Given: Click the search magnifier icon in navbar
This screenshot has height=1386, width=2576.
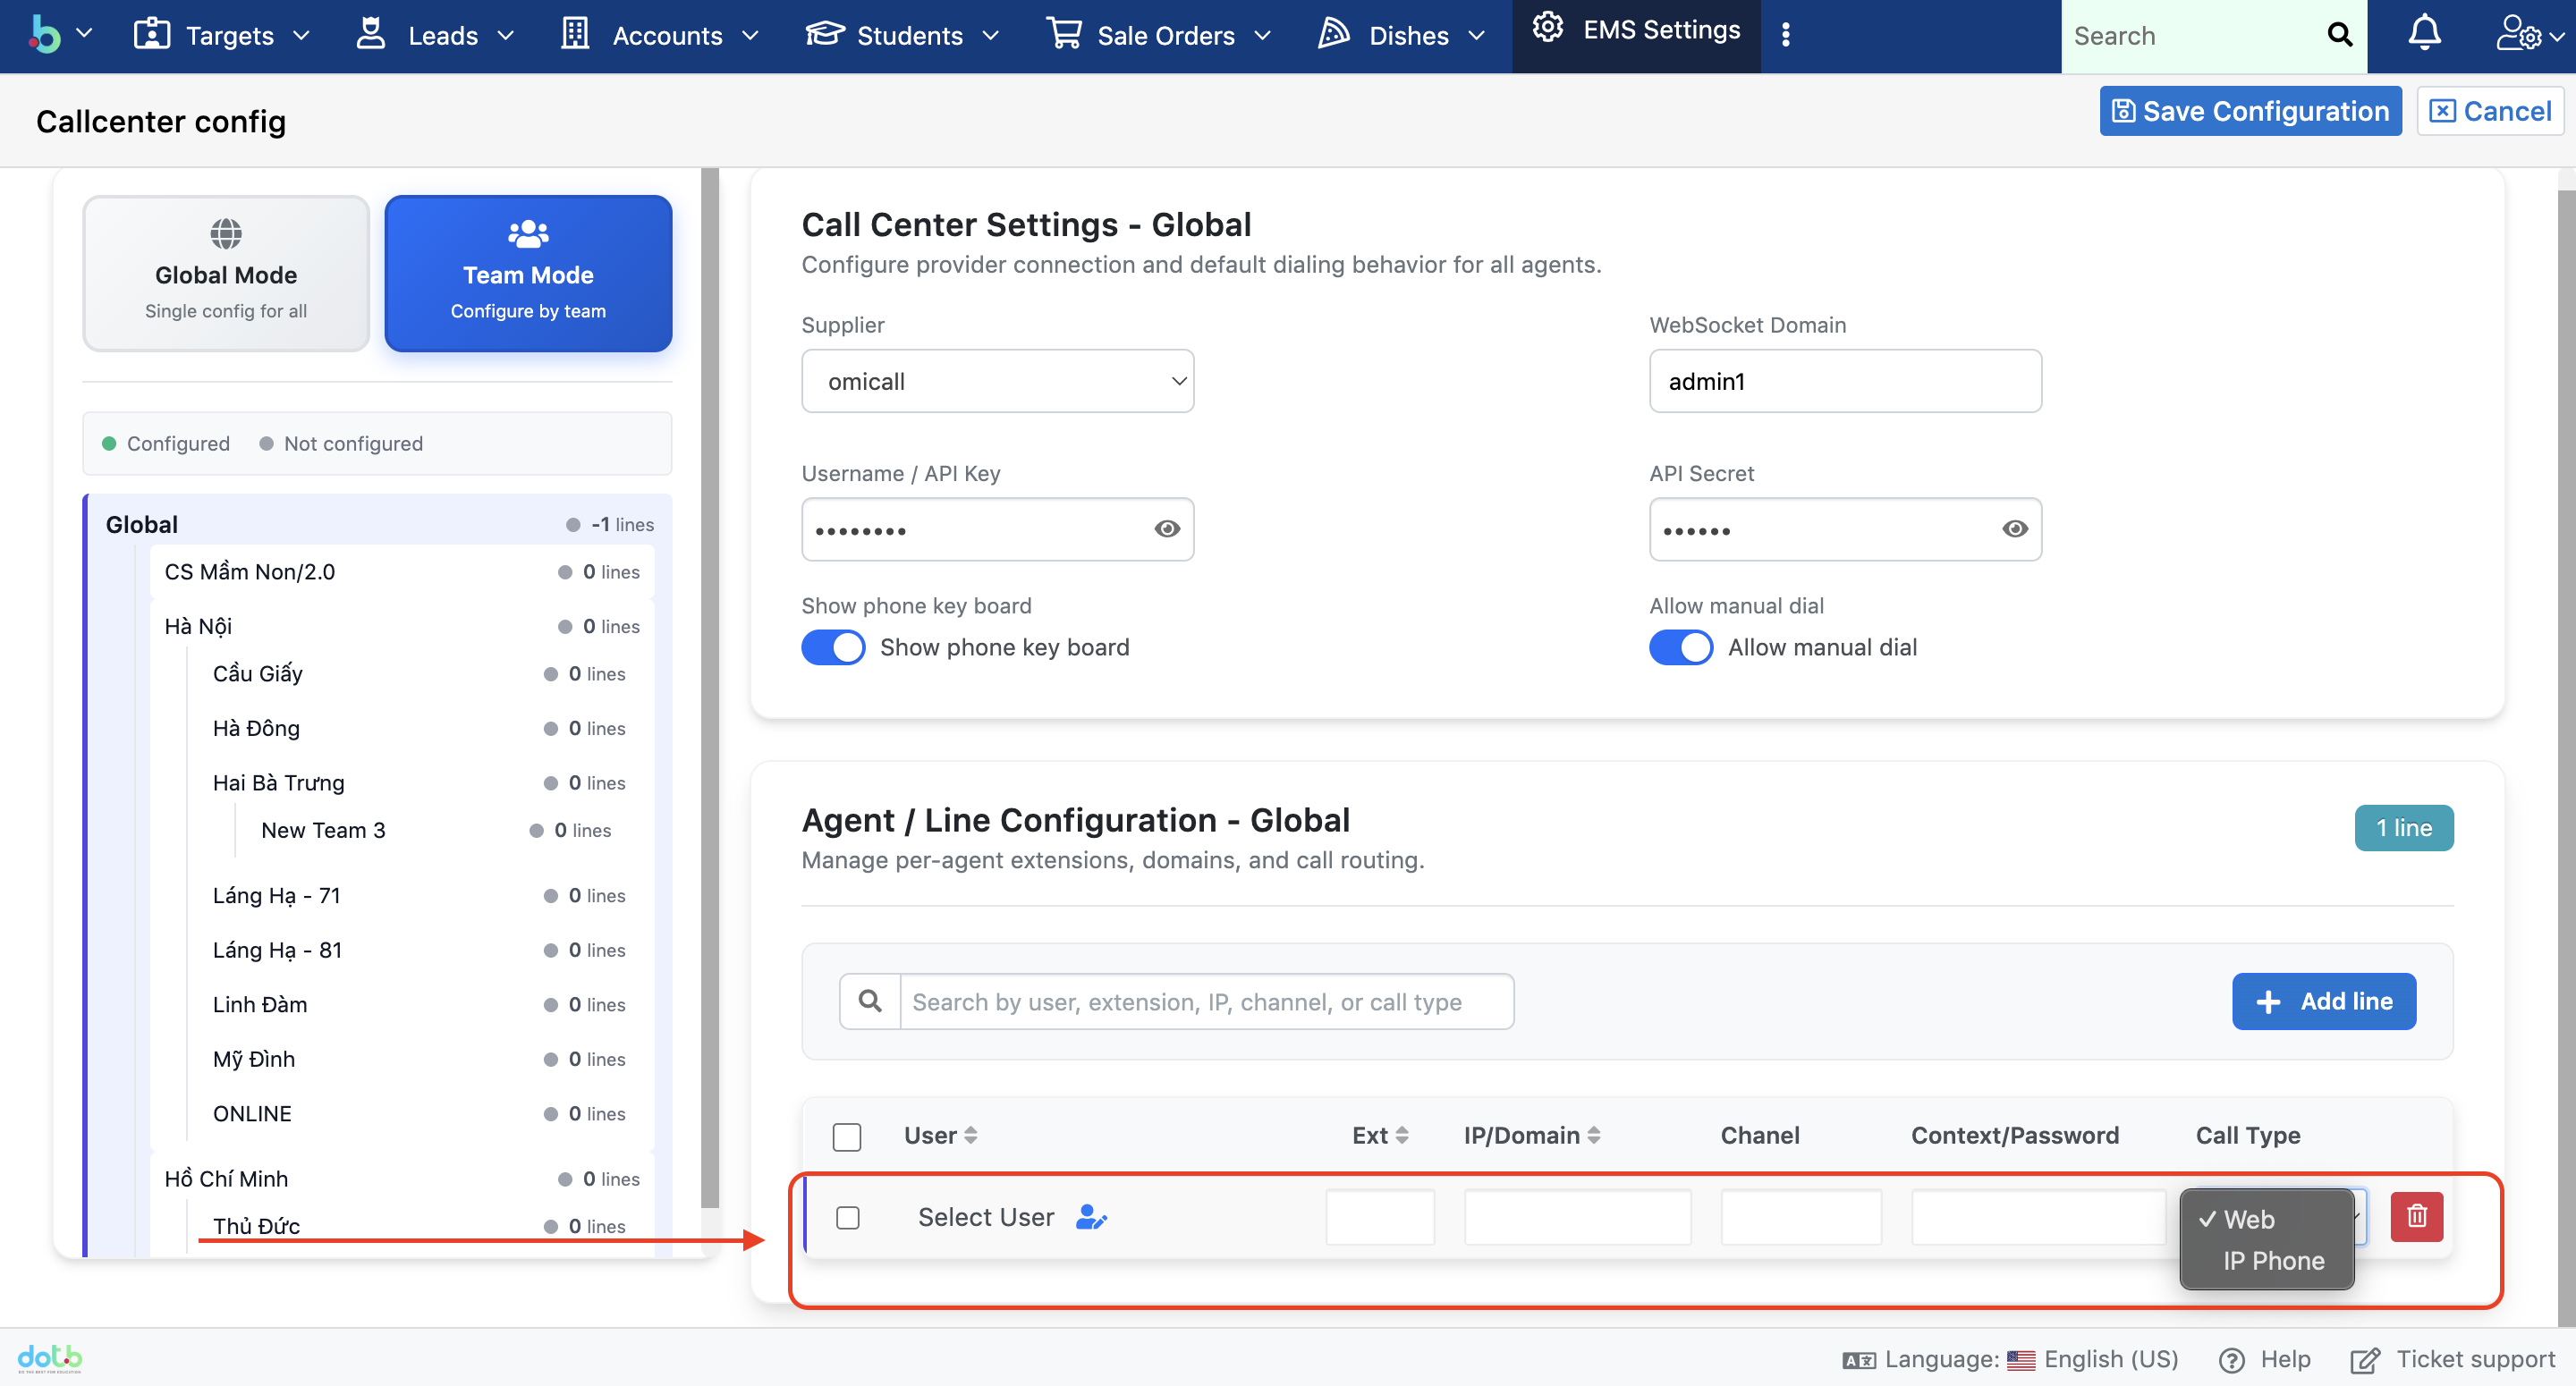Looking at the screenshot, I should click(x=2339, y=35).
